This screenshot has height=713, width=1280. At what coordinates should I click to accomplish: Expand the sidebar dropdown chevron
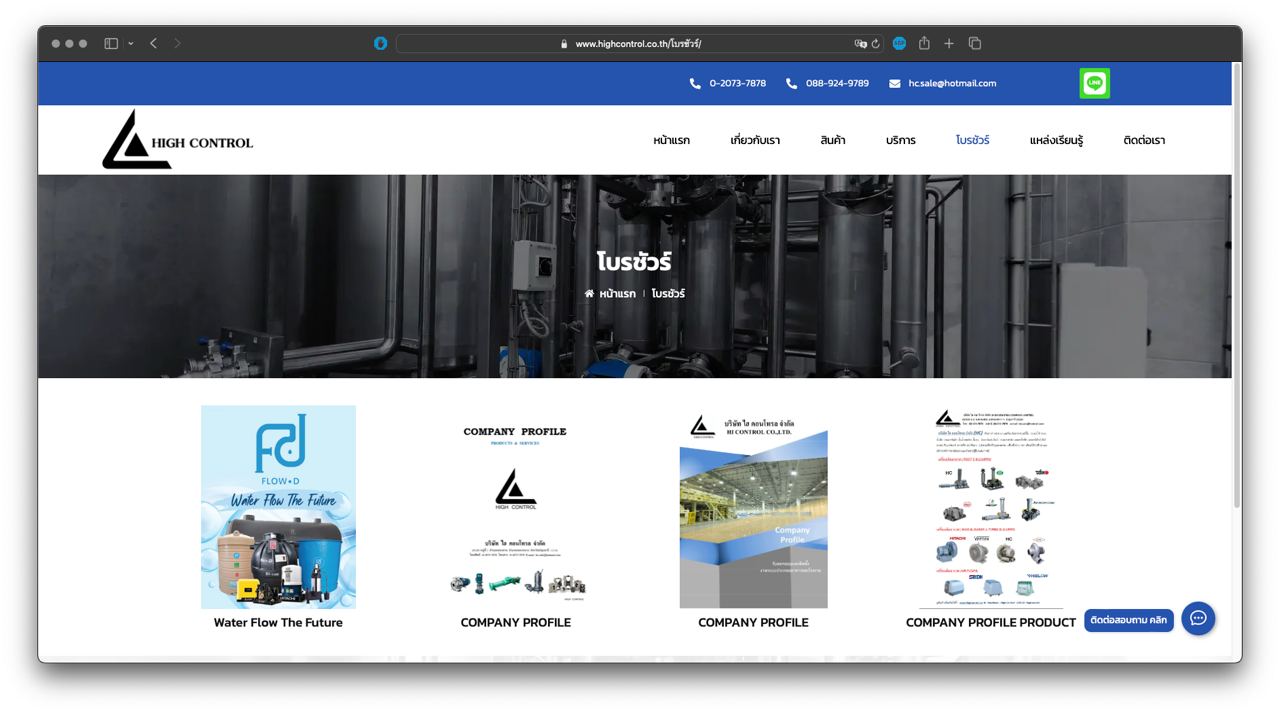[x=130, y=44]
